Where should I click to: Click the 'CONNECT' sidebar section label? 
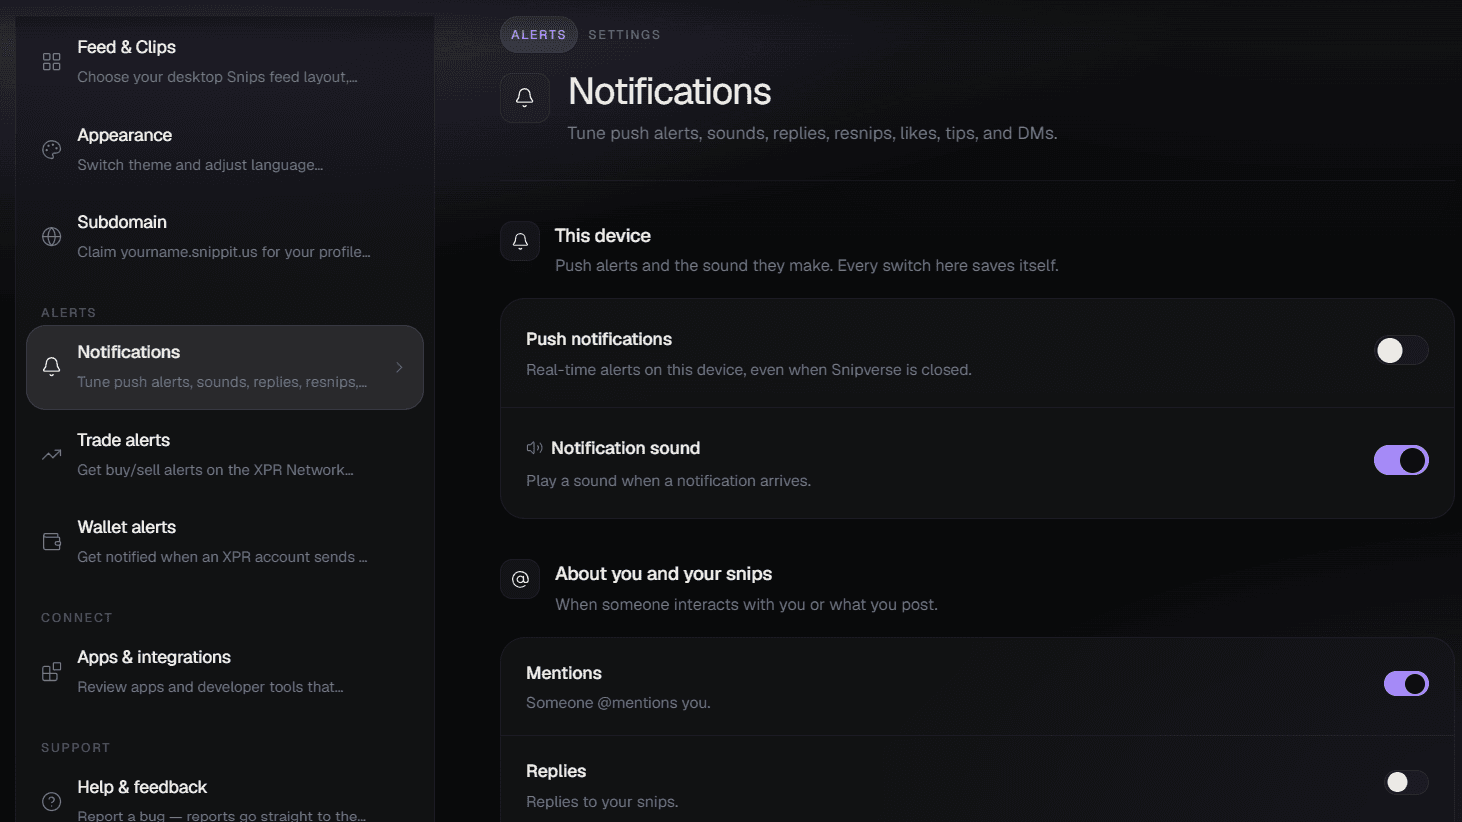tap(76, 618)
